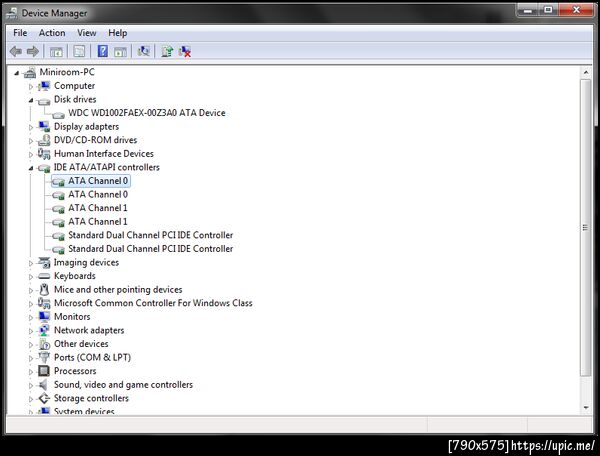
Task: Click the Human Interface Devices category icon
Action: (44, 154)
